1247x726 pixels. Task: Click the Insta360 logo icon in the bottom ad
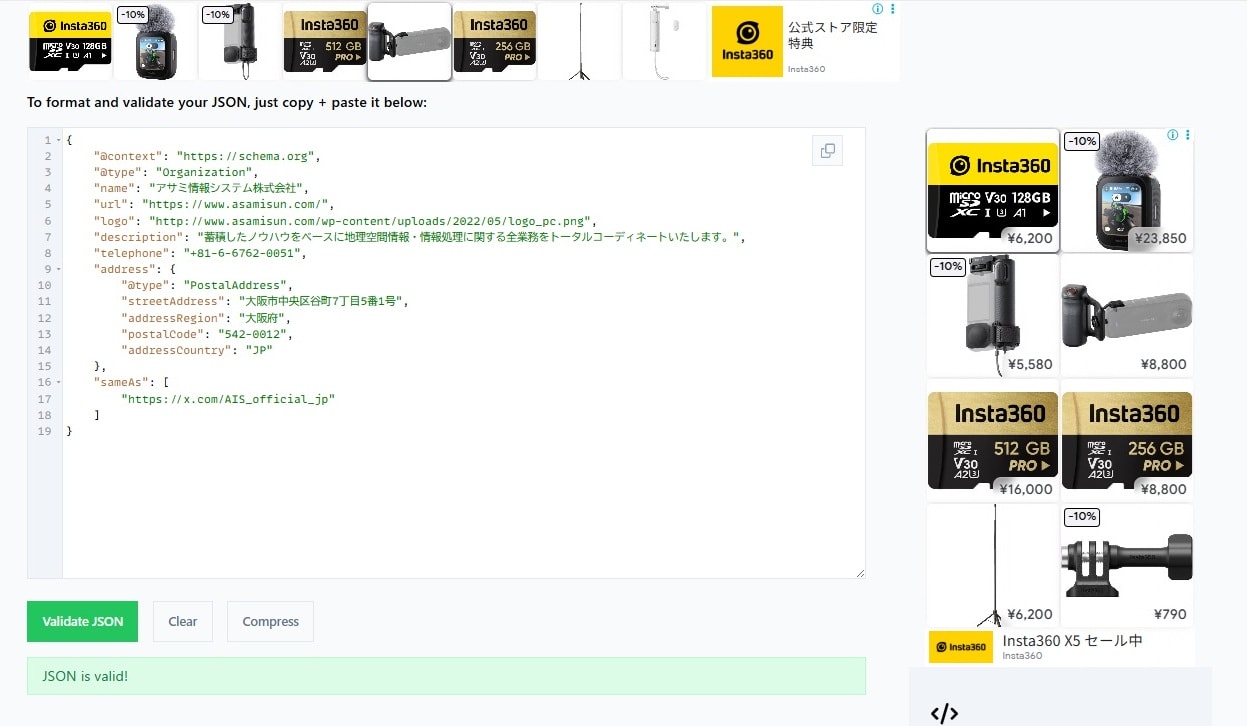961,646
